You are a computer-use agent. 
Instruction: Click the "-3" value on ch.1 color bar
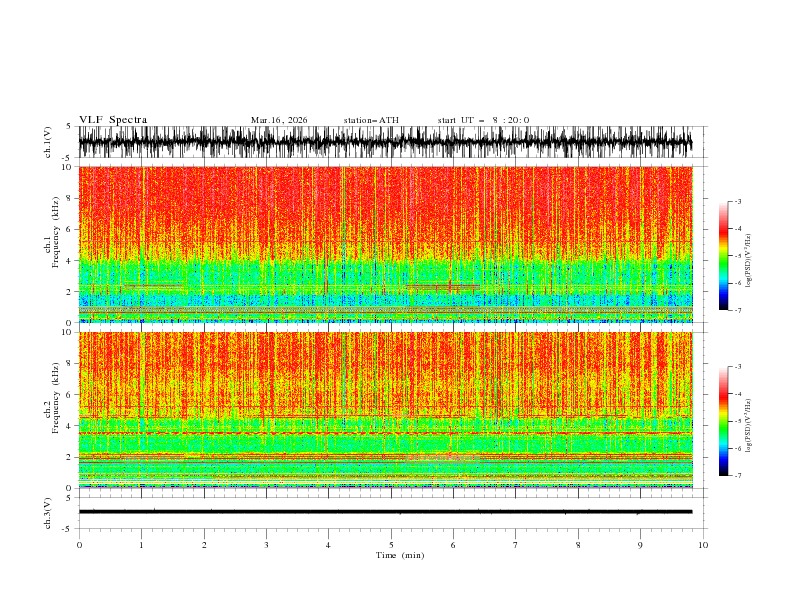[738, 201]
